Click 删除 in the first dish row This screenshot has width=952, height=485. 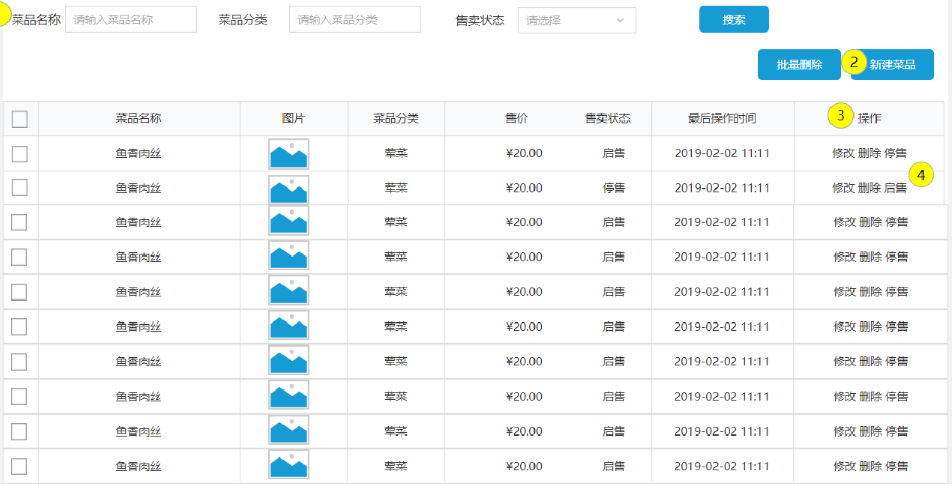tap(870, 154)
